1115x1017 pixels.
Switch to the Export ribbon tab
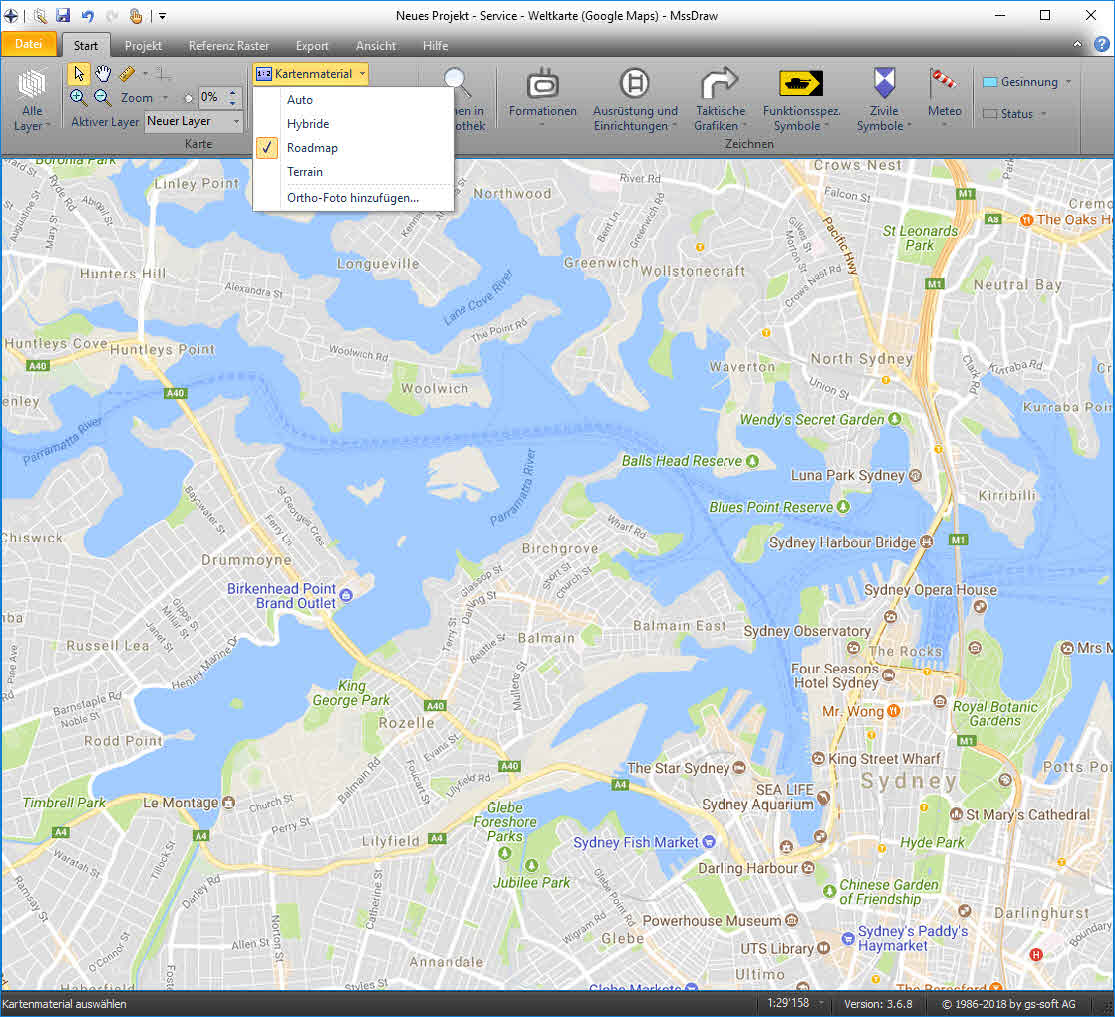(312, 46)
